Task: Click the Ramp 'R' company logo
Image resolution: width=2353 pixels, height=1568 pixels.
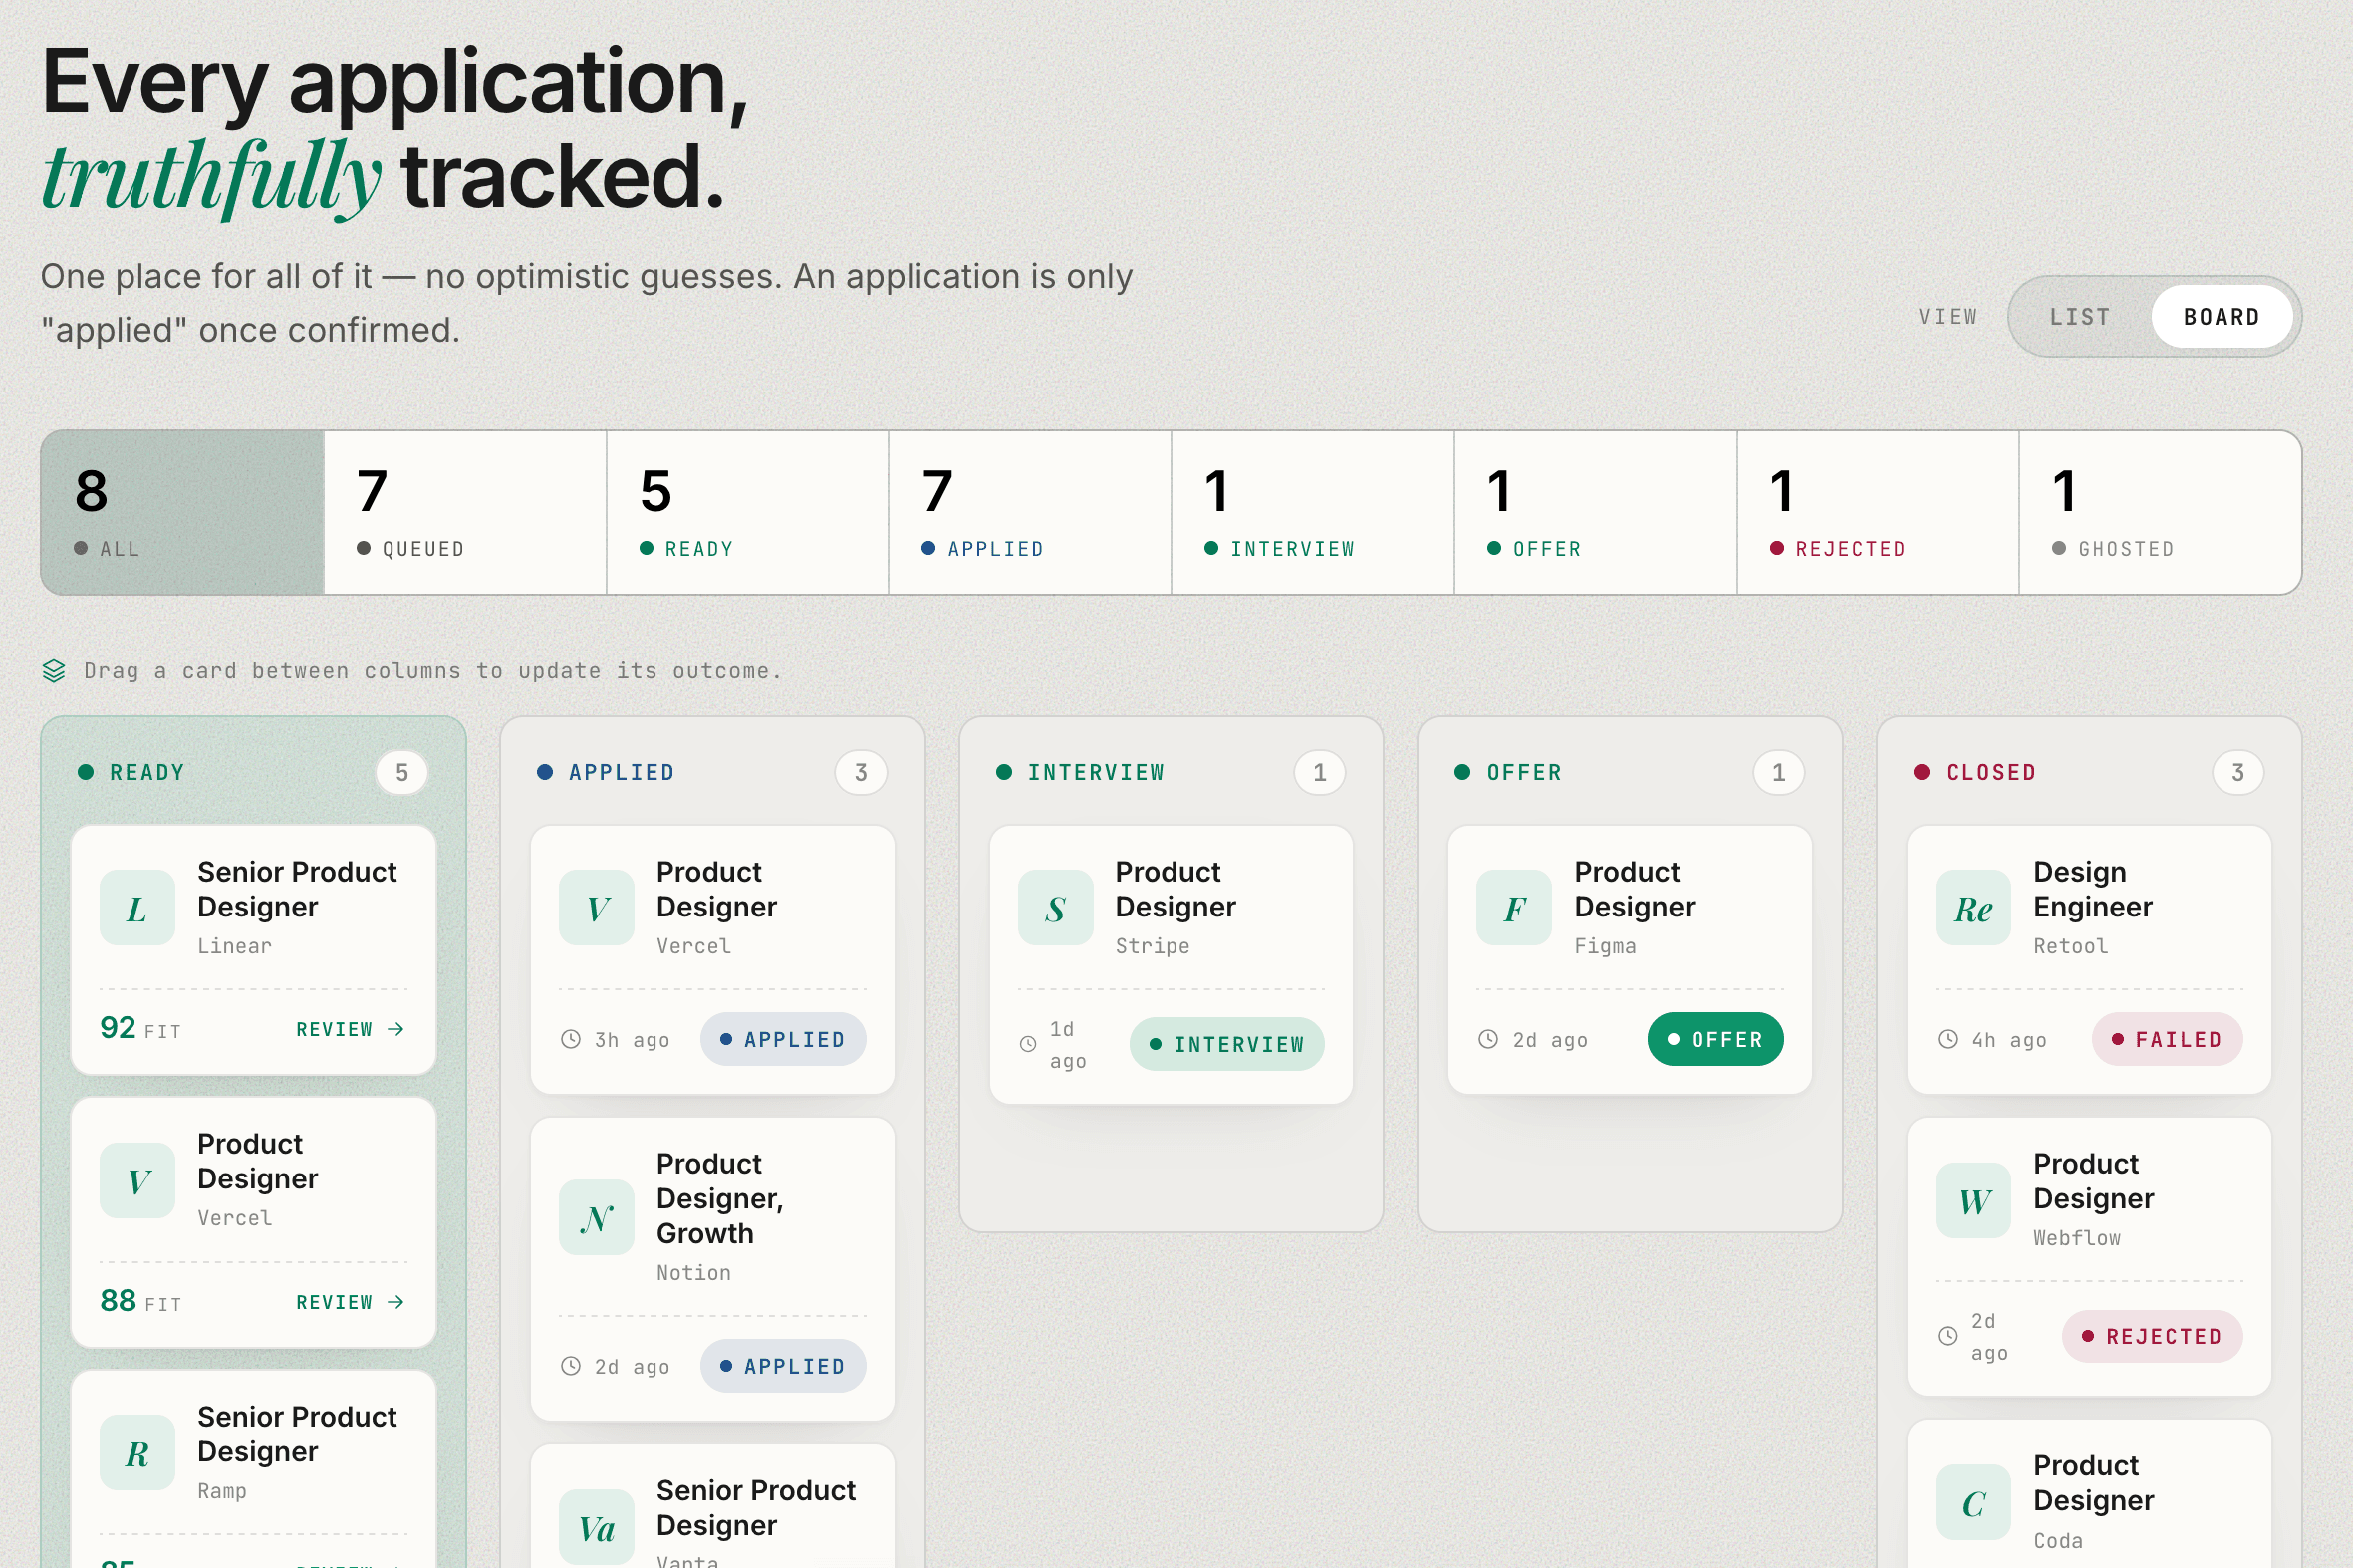Action: [137, 1453]
